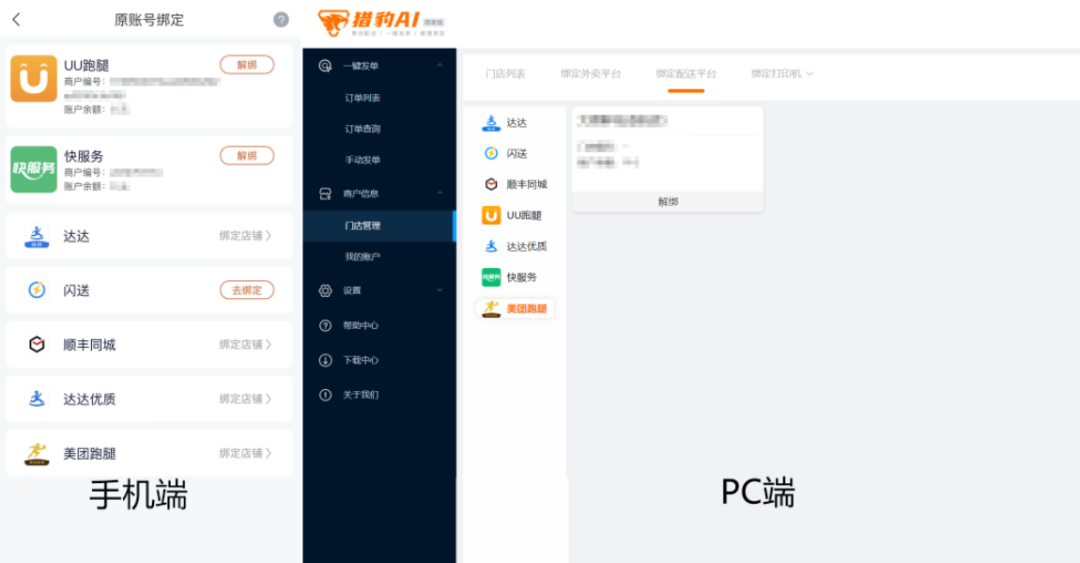Viewport: 1080px width, 563px height.
Task: Open 手动发单 in sidebar
Action: [x=362, y=160]
